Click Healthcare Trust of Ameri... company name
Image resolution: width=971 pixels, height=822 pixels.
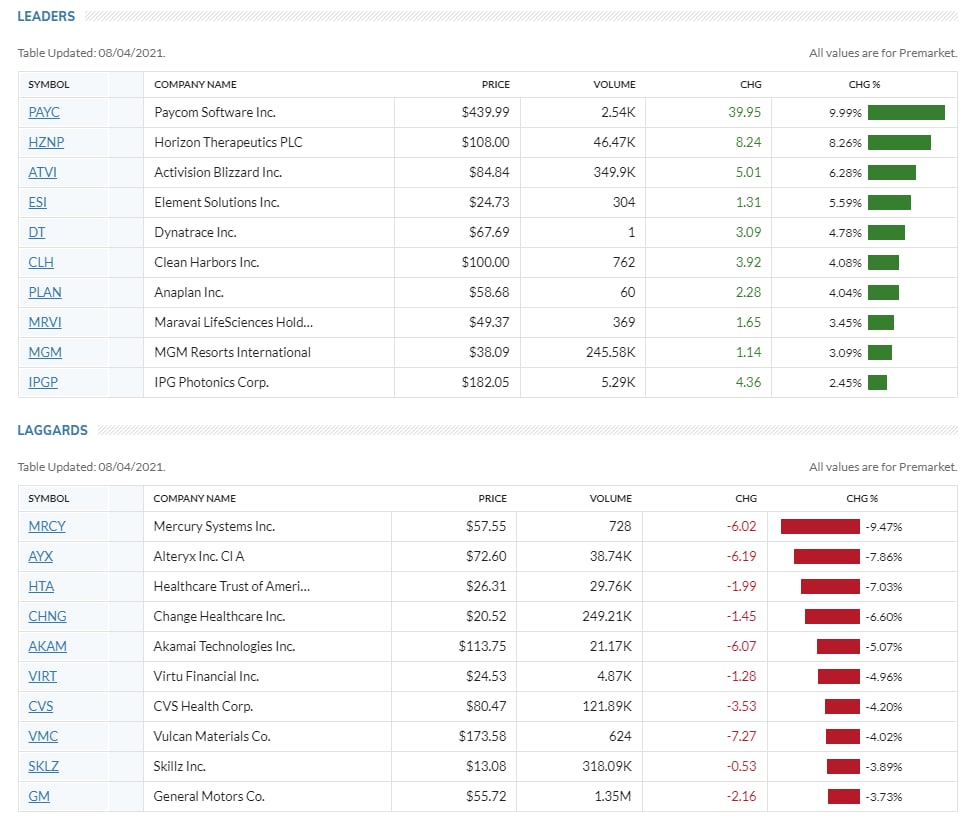tap(232, 587)
